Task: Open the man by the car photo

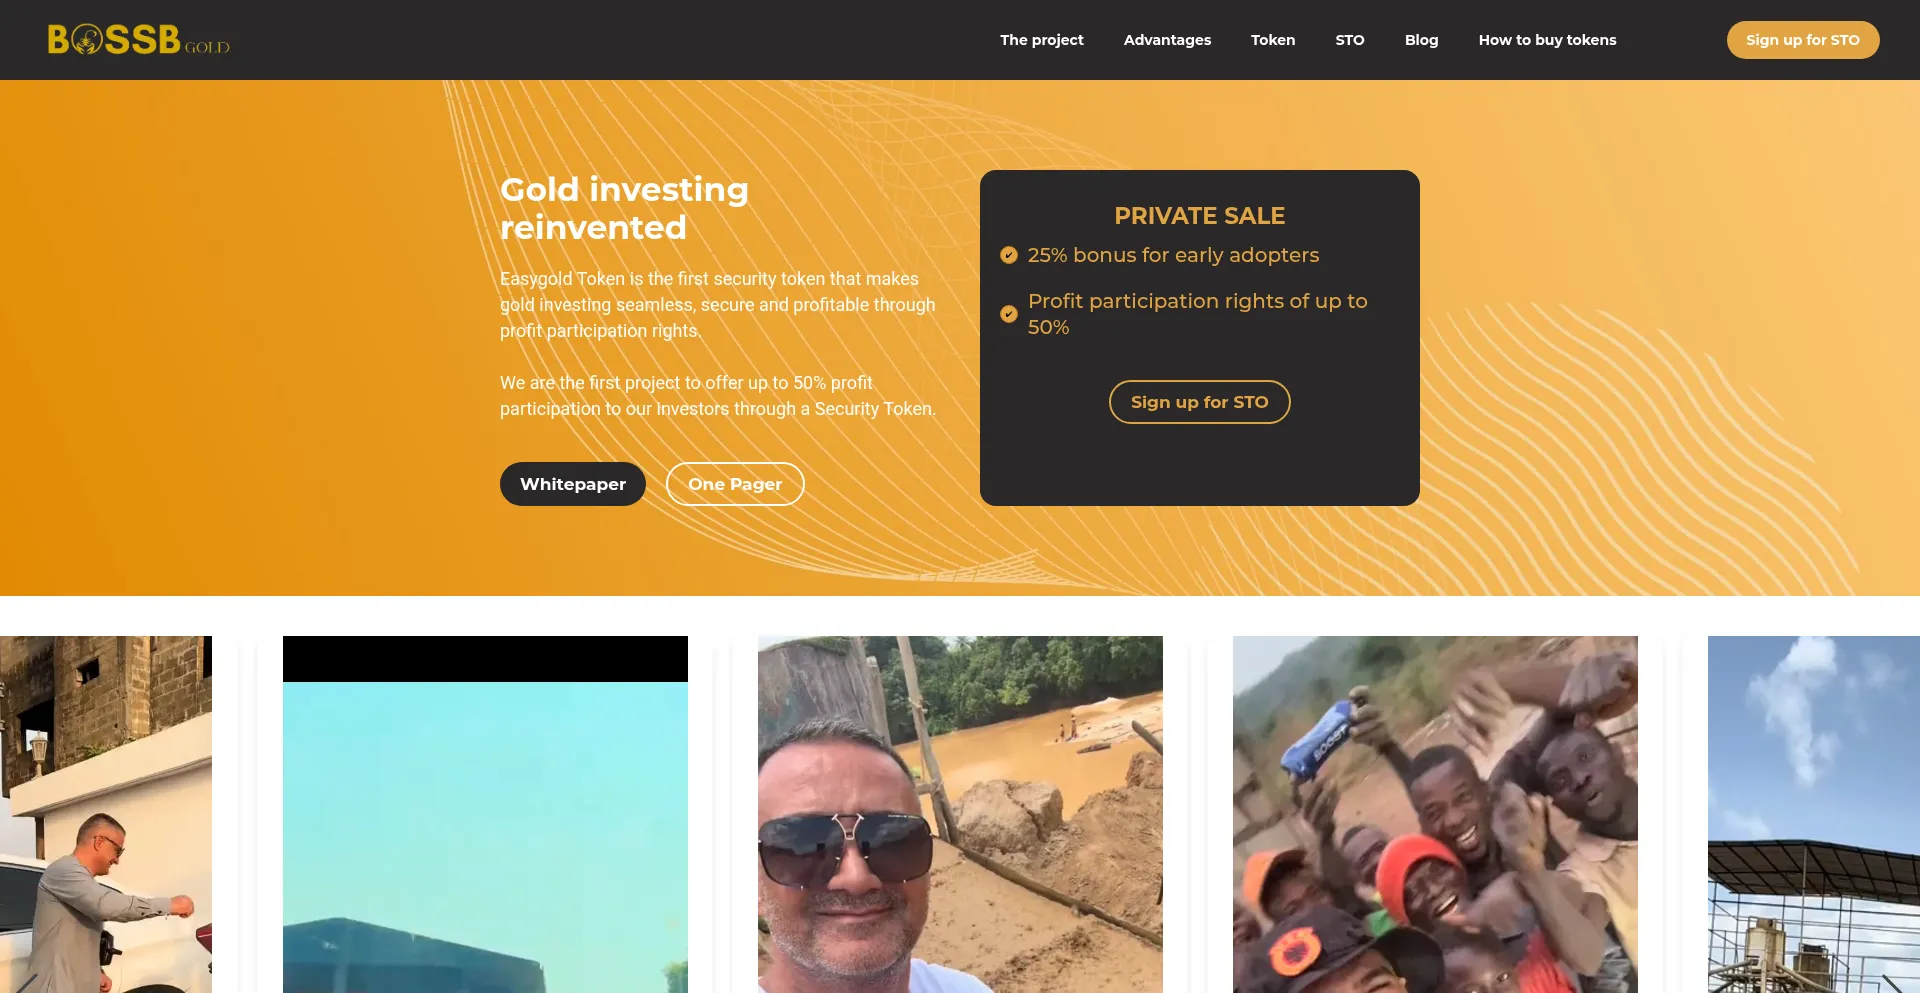Action: tap(106, 814)
